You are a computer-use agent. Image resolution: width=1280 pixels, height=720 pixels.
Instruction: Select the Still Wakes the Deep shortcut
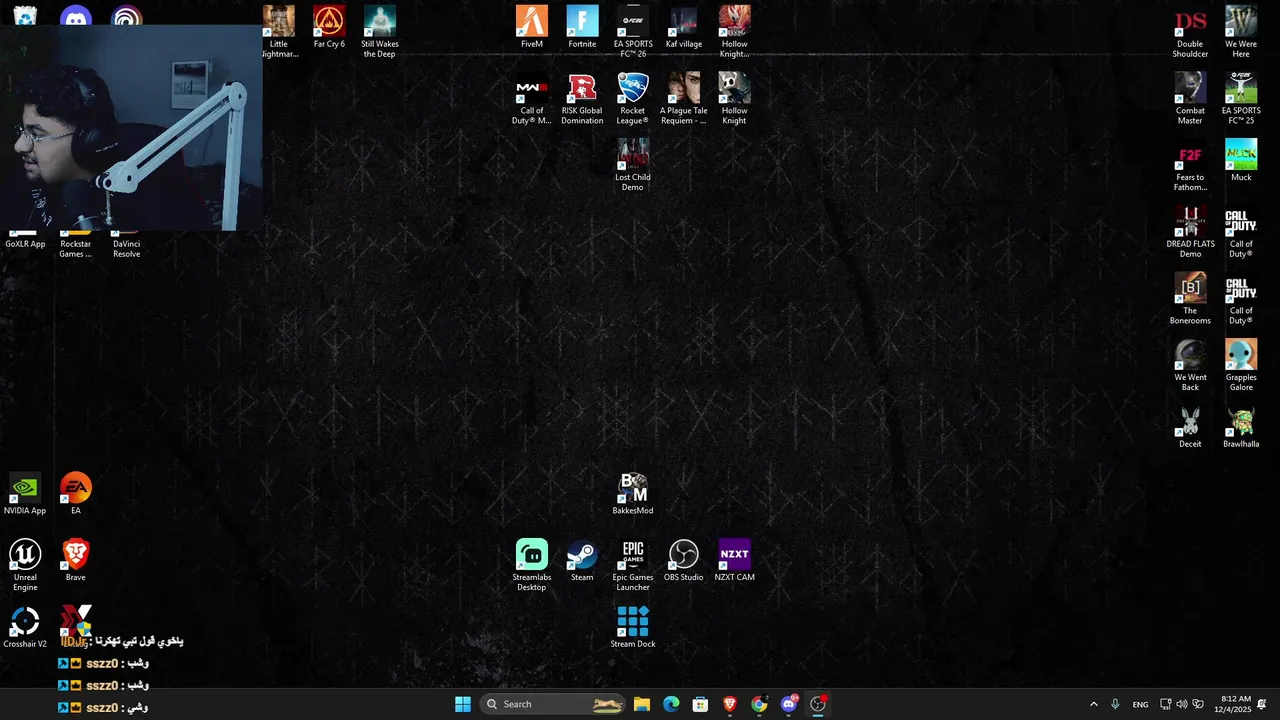pyautogui.click(x=380, y=32)
